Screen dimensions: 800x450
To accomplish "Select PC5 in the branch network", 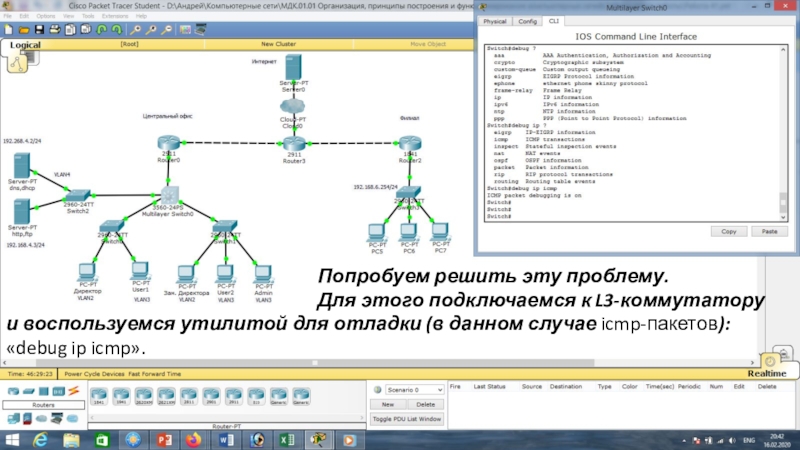I will (377, 233).
